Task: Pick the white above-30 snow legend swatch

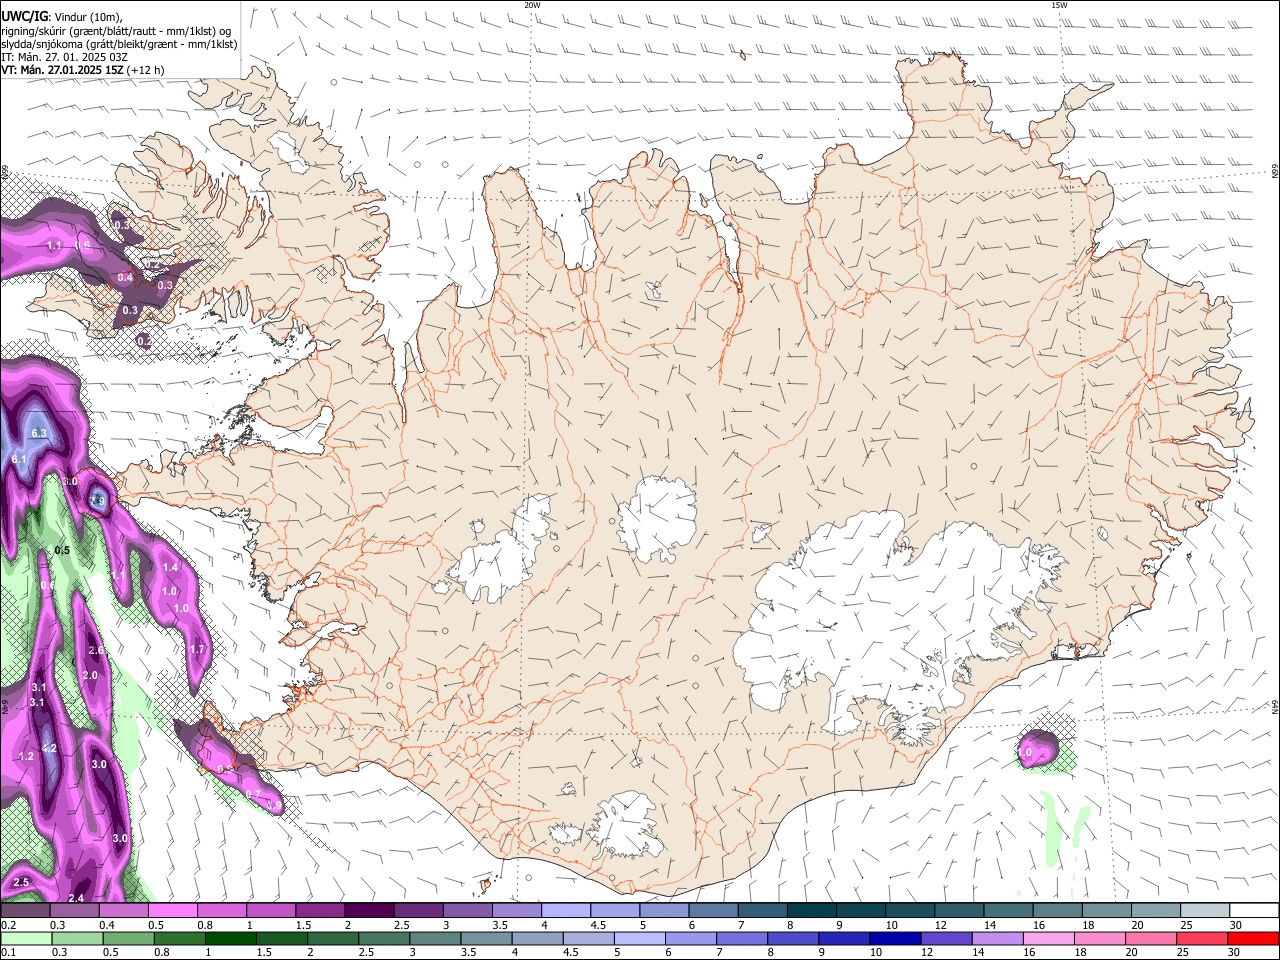Action: [x=1255, y=911]
